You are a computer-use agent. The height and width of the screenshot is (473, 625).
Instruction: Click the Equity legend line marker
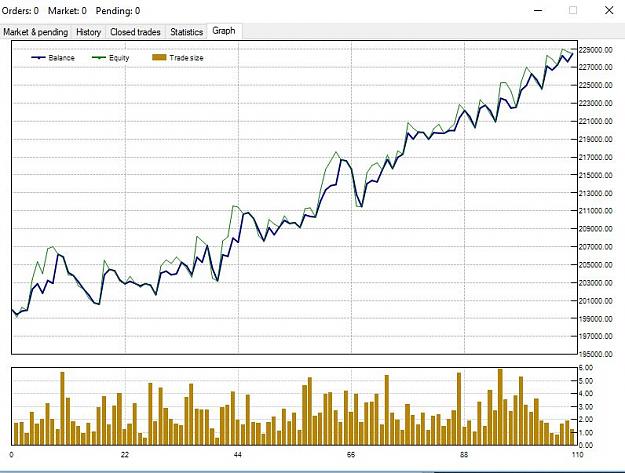coord(99,58)
